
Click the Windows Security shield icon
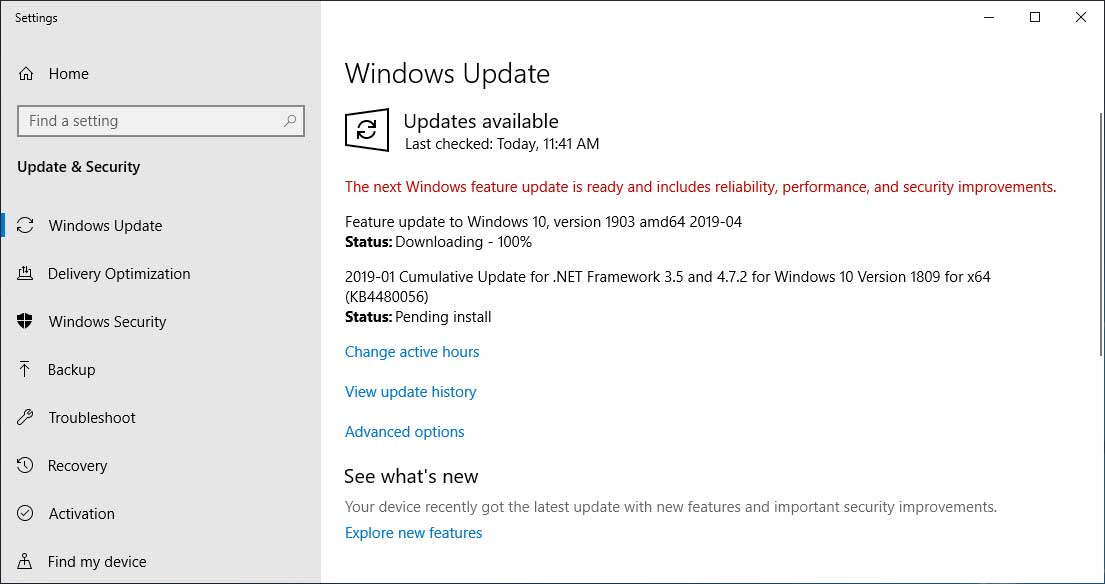(x=26, y=322)
